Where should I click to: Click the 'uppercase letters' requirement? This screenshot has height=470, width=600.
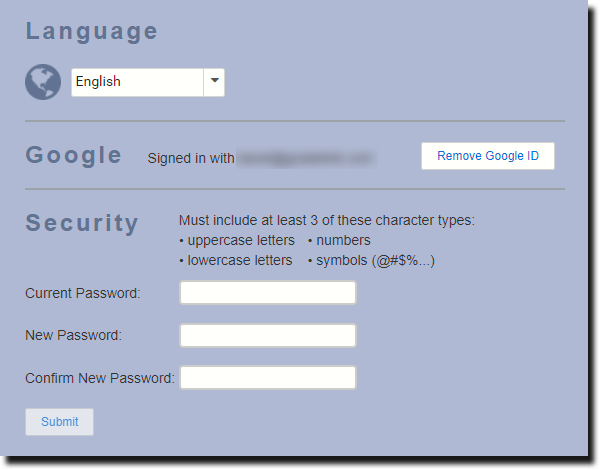pyautogui.click(x=241, y=240)
